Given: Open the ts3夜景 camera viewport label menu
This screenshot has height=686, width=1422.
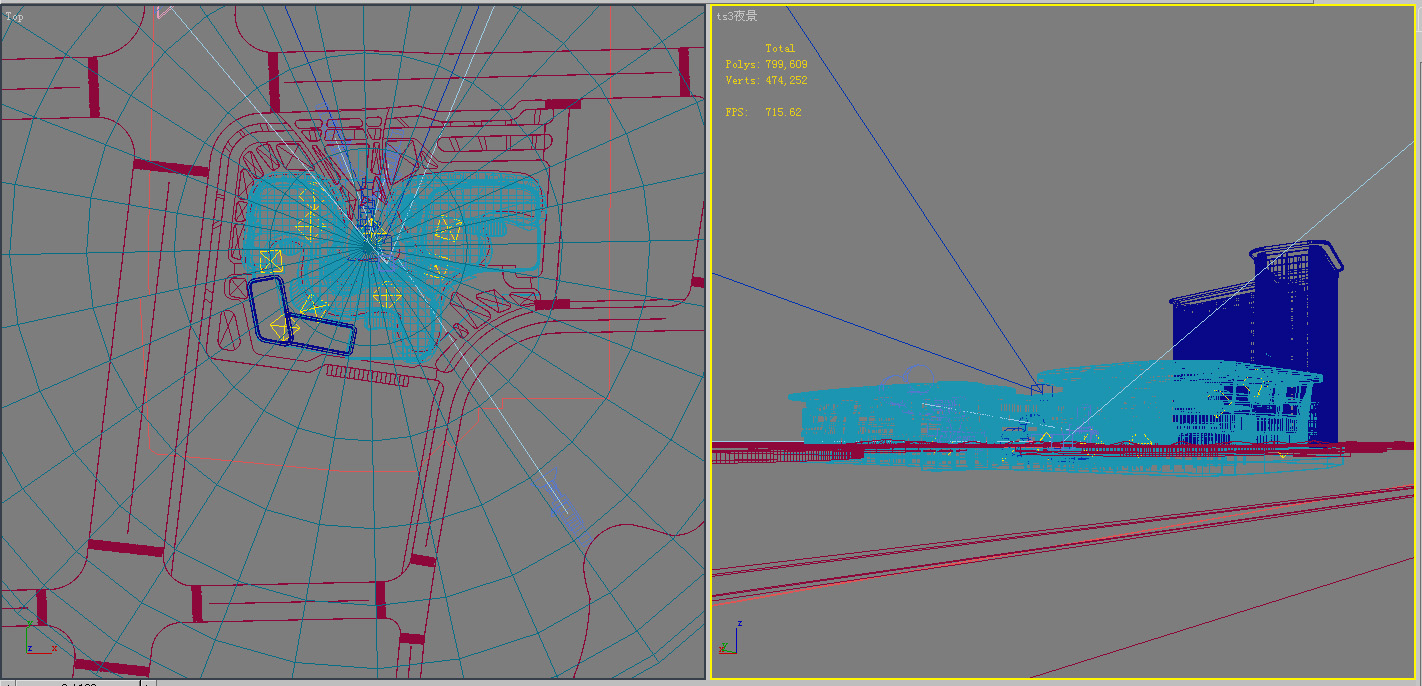Looking at the screenshot, I should click(736, 16).
